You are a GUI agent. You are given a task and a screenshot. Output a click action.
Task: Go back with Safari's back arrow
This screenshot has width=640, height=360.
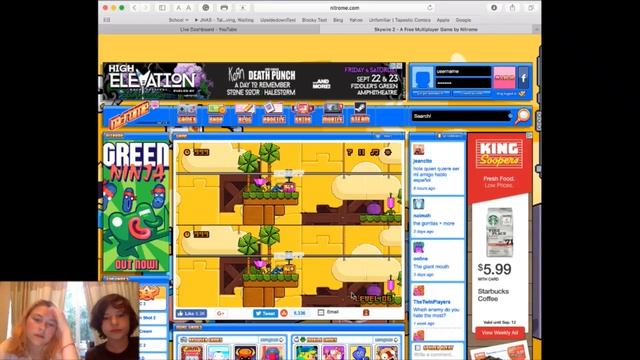[134, 8]
